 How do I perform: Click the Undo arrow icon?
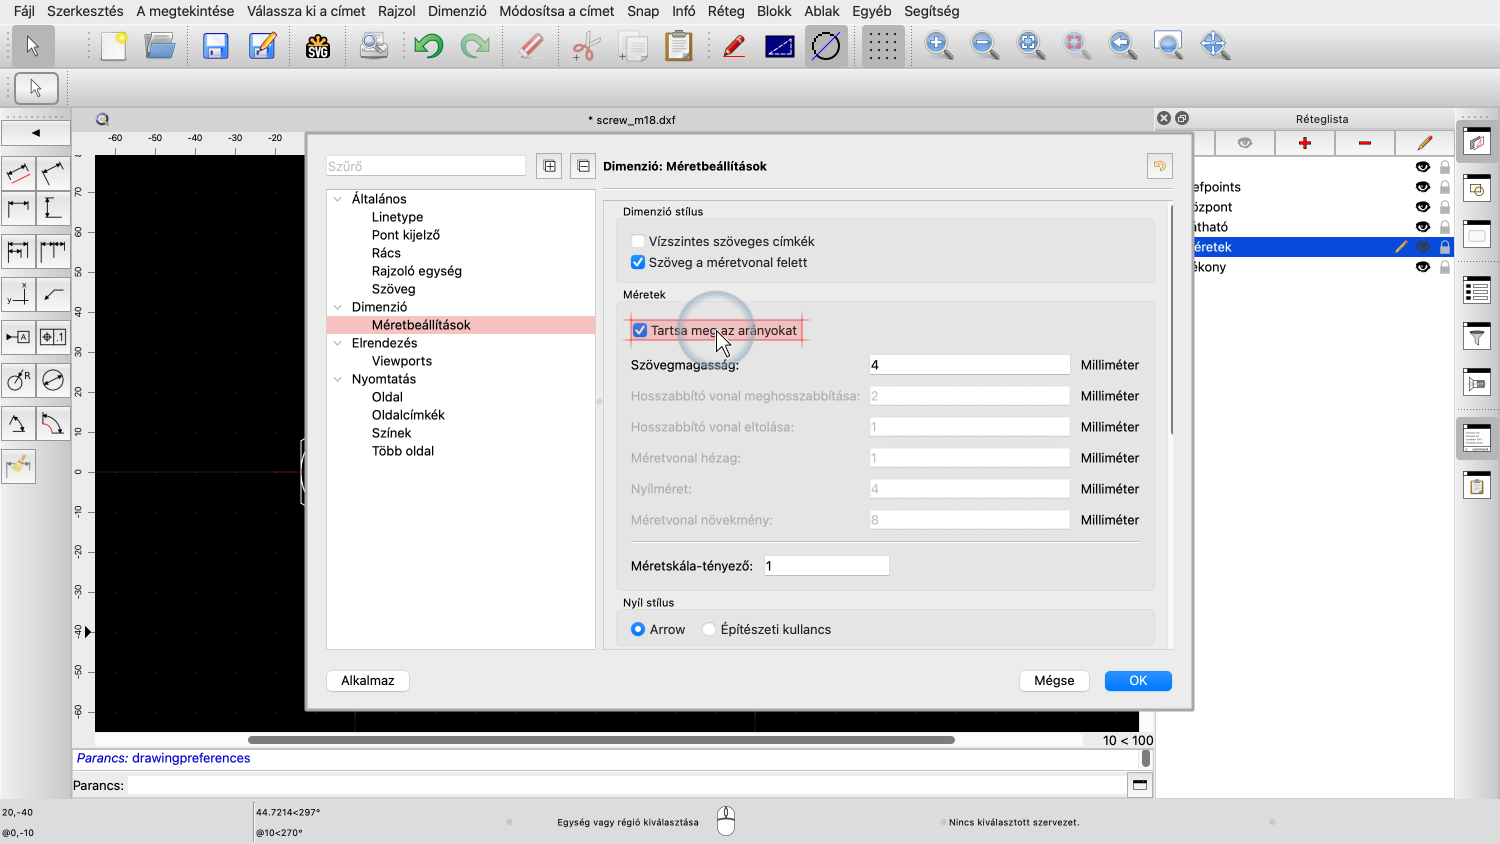point(429,46)
